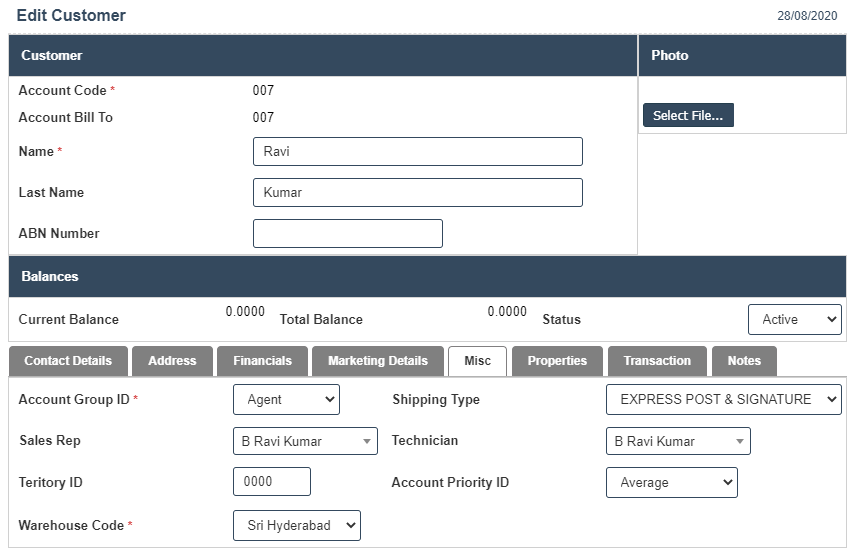Screen dimensions: 850x549
Task: Expand the Account Priority ID dropdown
Action: click(x=671, y=483)
